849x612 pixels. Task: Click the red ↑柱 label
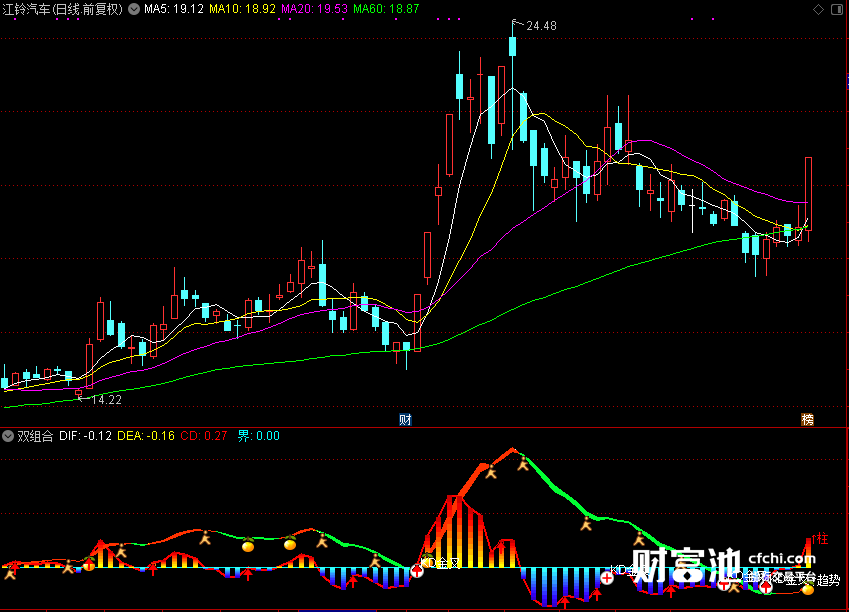click(x=820, y=538)
